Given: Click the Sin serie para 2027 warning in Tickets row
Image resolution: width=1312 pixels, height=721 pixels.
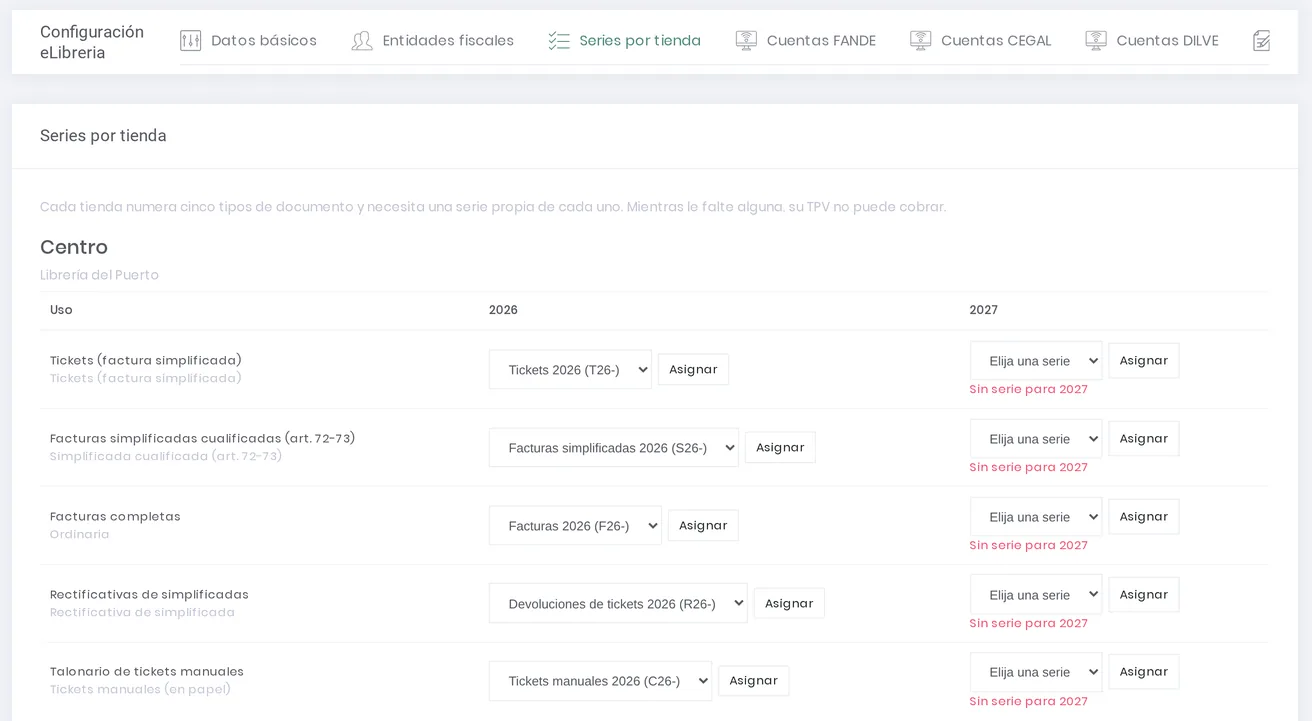Looking at the screenshot, I should pos(1029,389).
